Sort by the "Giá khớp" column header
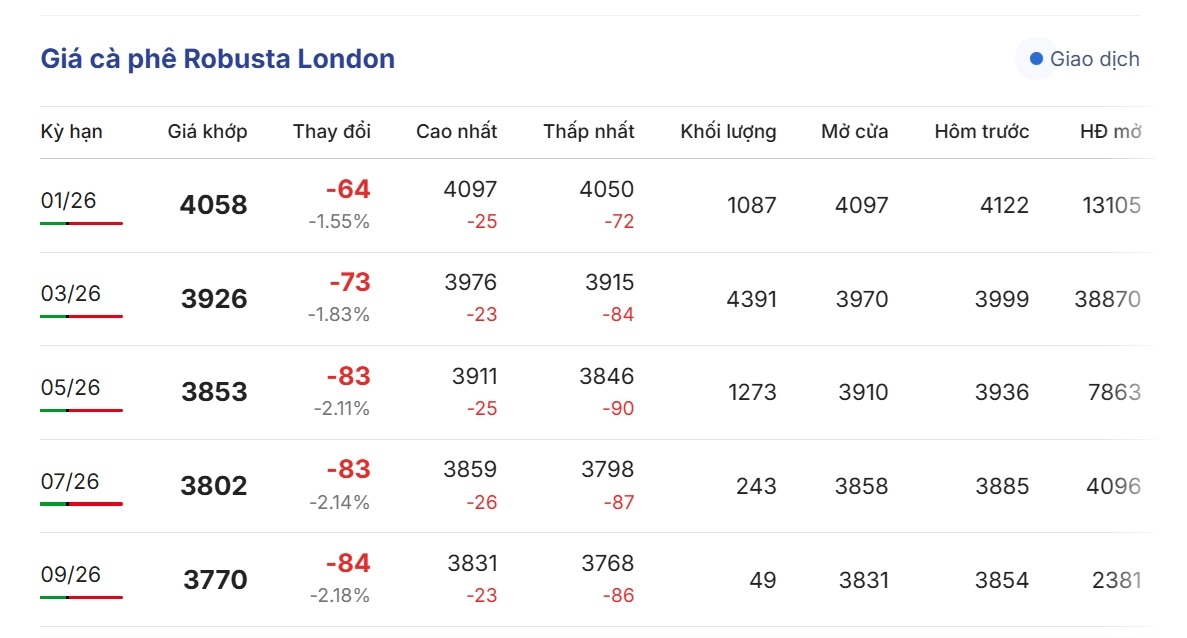Screen dimensions: 1187x638 point(207,131)
